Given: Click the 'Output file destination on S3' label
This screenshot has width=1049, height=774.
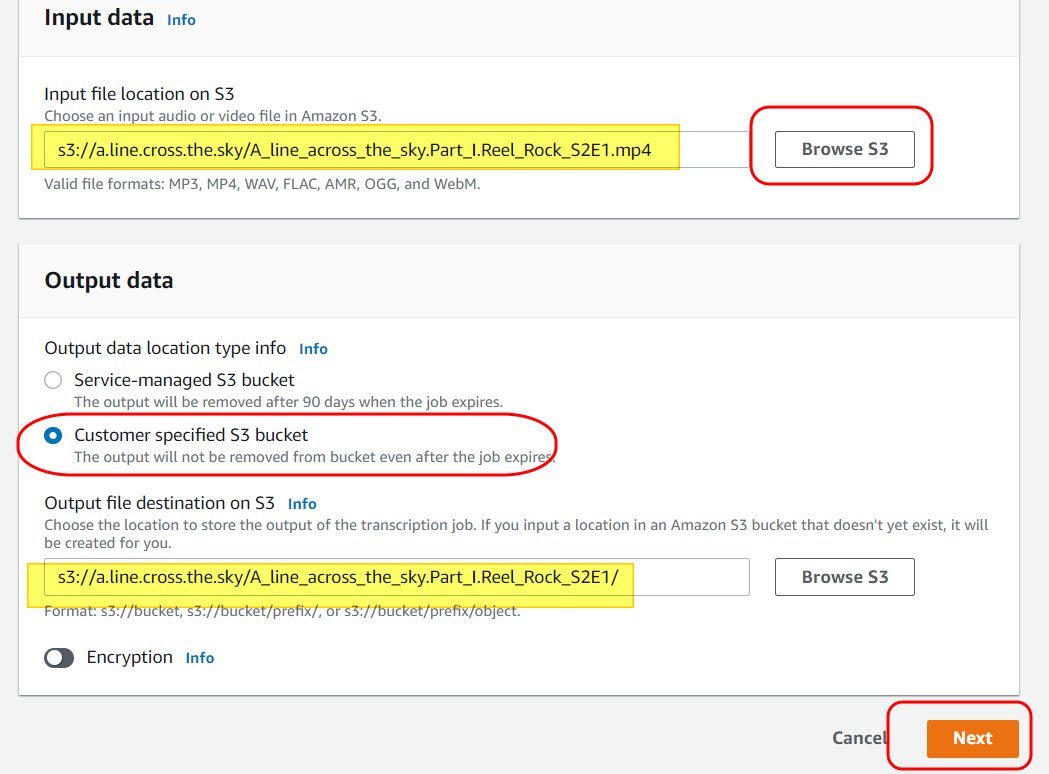Looking at the screenshot, I should coord(159,503).
